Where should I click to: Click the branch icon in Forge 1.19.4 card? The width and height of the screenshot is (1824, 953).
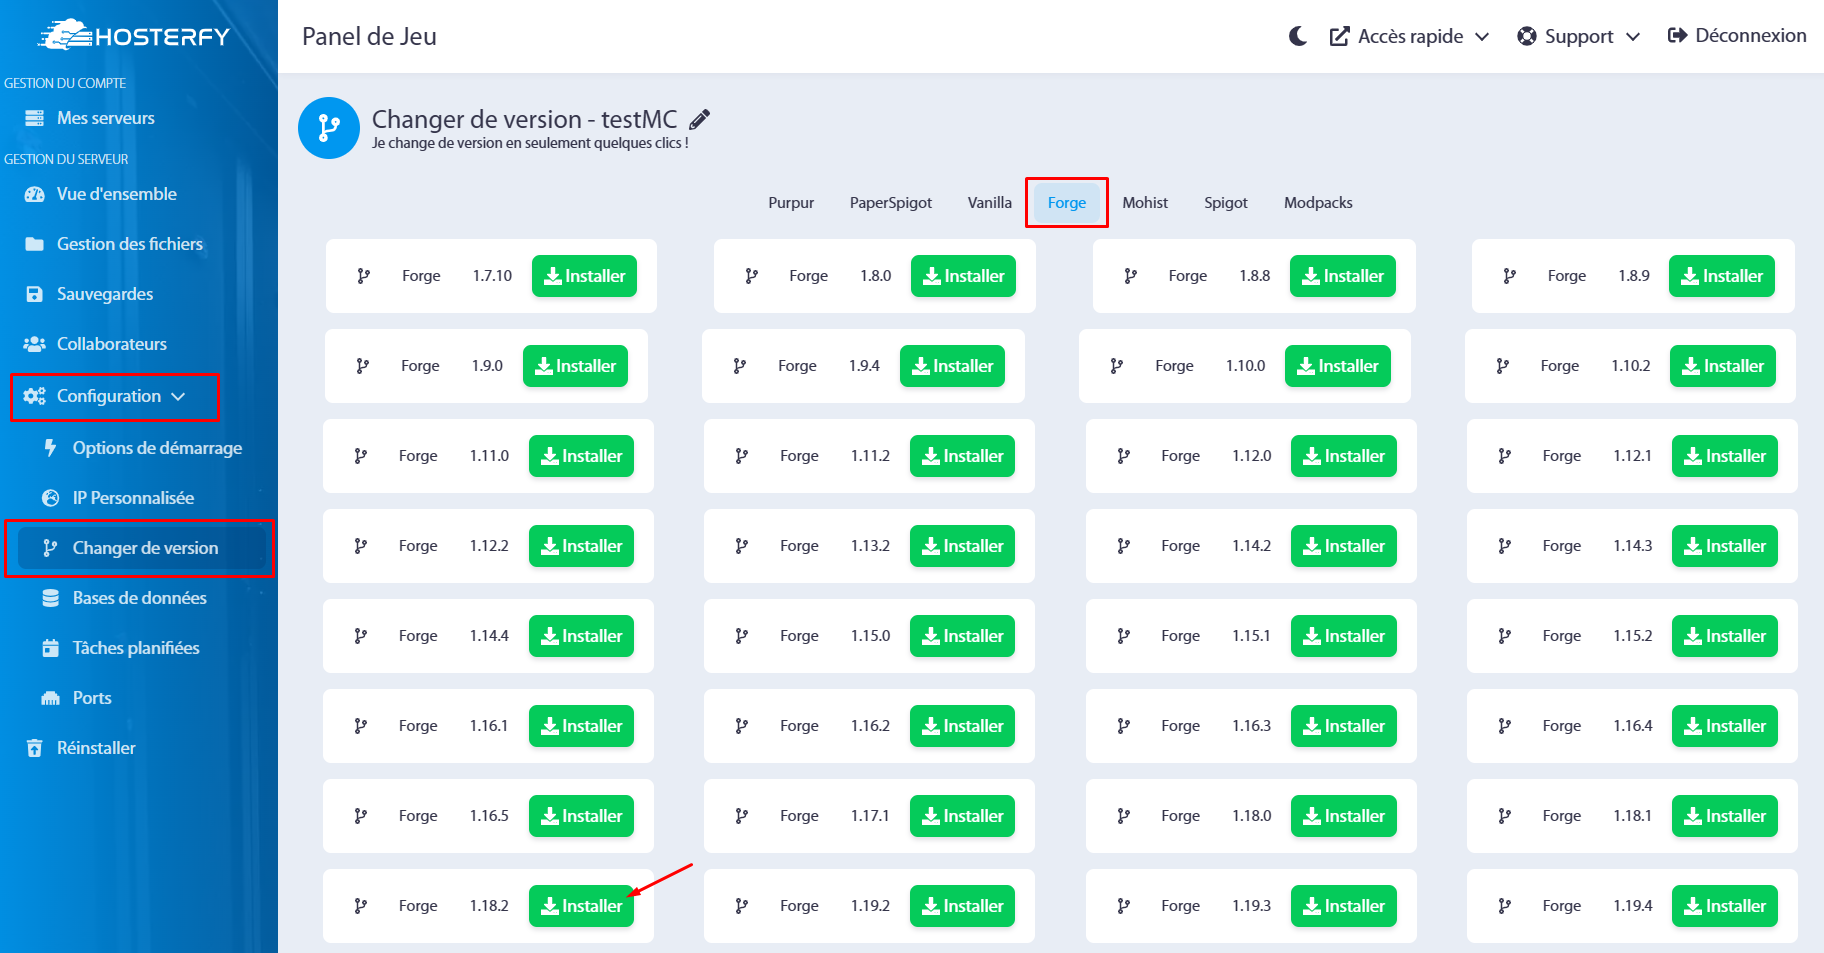pyautogui.click(x=1505, y=906)
